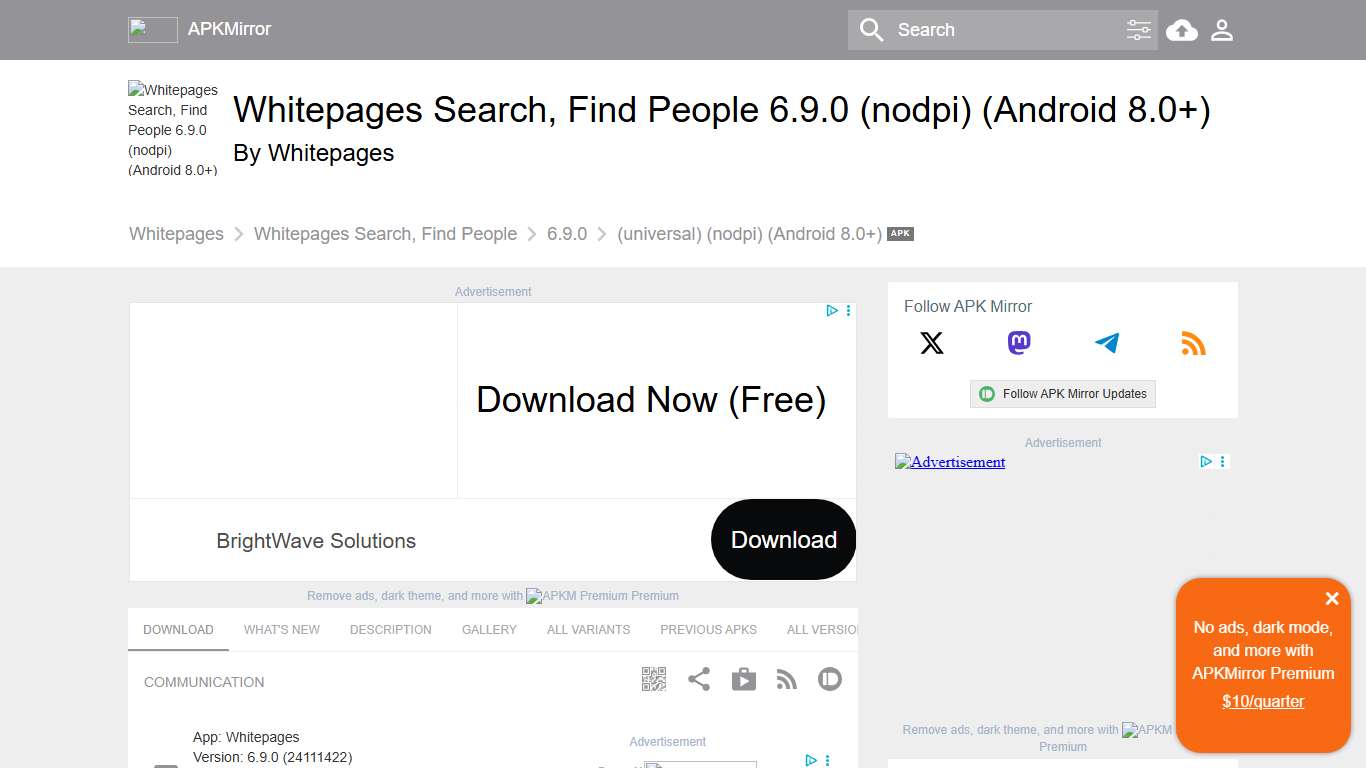Open the RSS feed for this app
Viewport: 1366px width, 768px height.
point(786,679)
